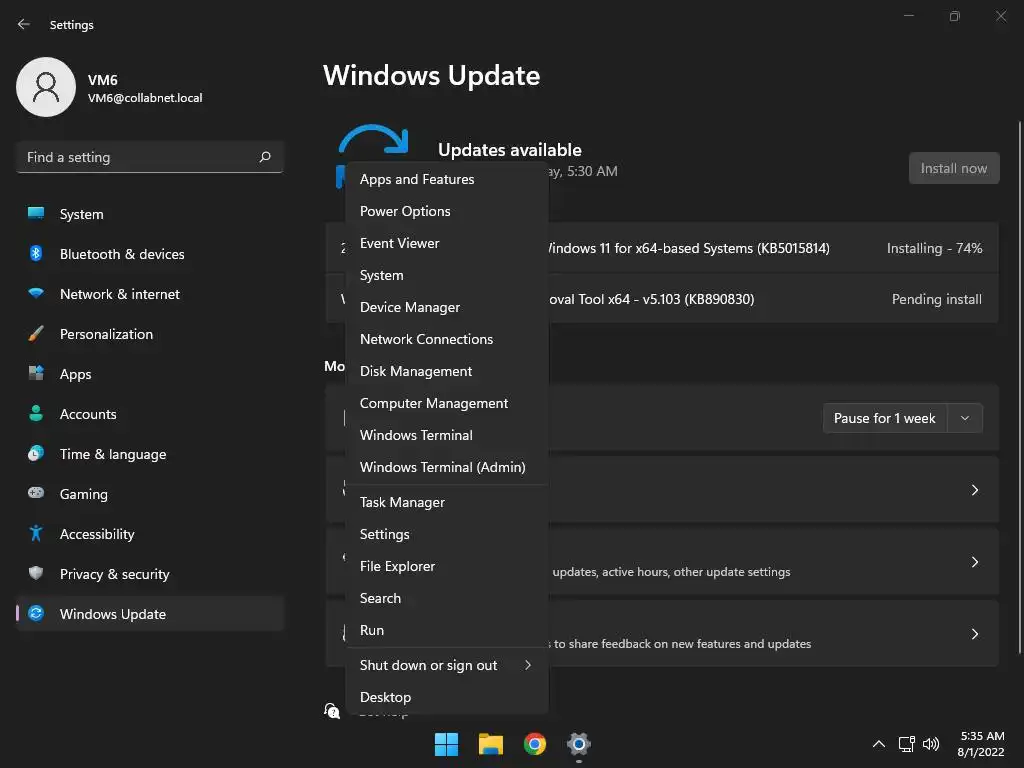
Task: Click the Settings page vertical scrollbar
Action: [1019, 387]
